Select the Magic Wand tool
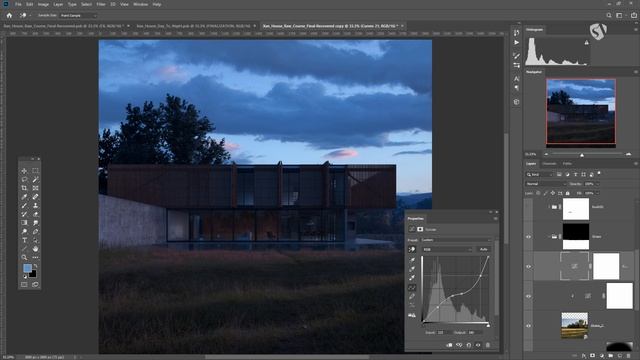 36,180
